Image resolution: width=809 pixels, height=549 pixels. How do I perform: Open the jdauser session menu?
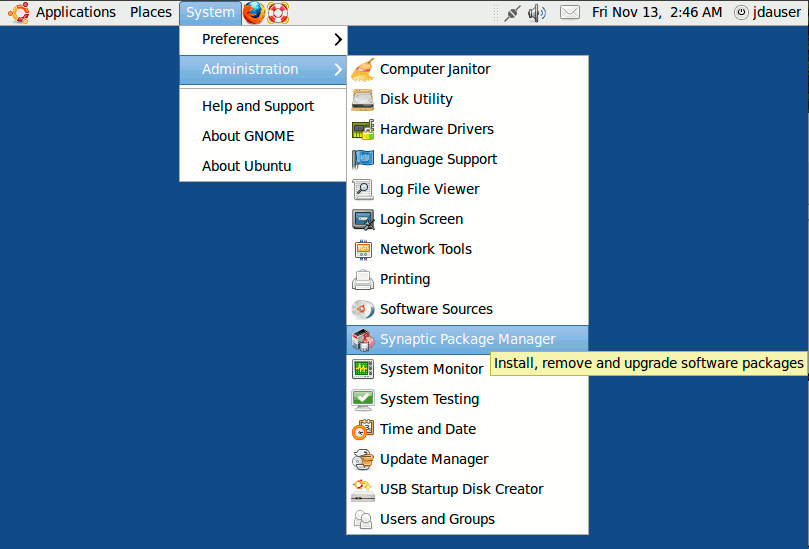768,13
